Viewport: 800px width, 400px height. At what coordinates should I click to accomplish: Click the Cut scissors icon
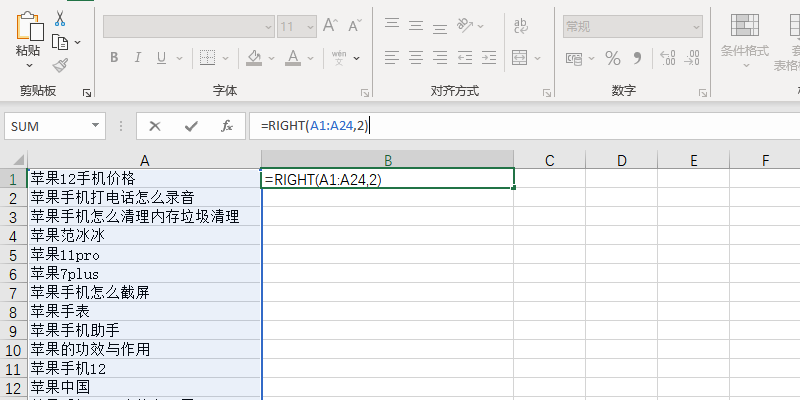[60, 18]
